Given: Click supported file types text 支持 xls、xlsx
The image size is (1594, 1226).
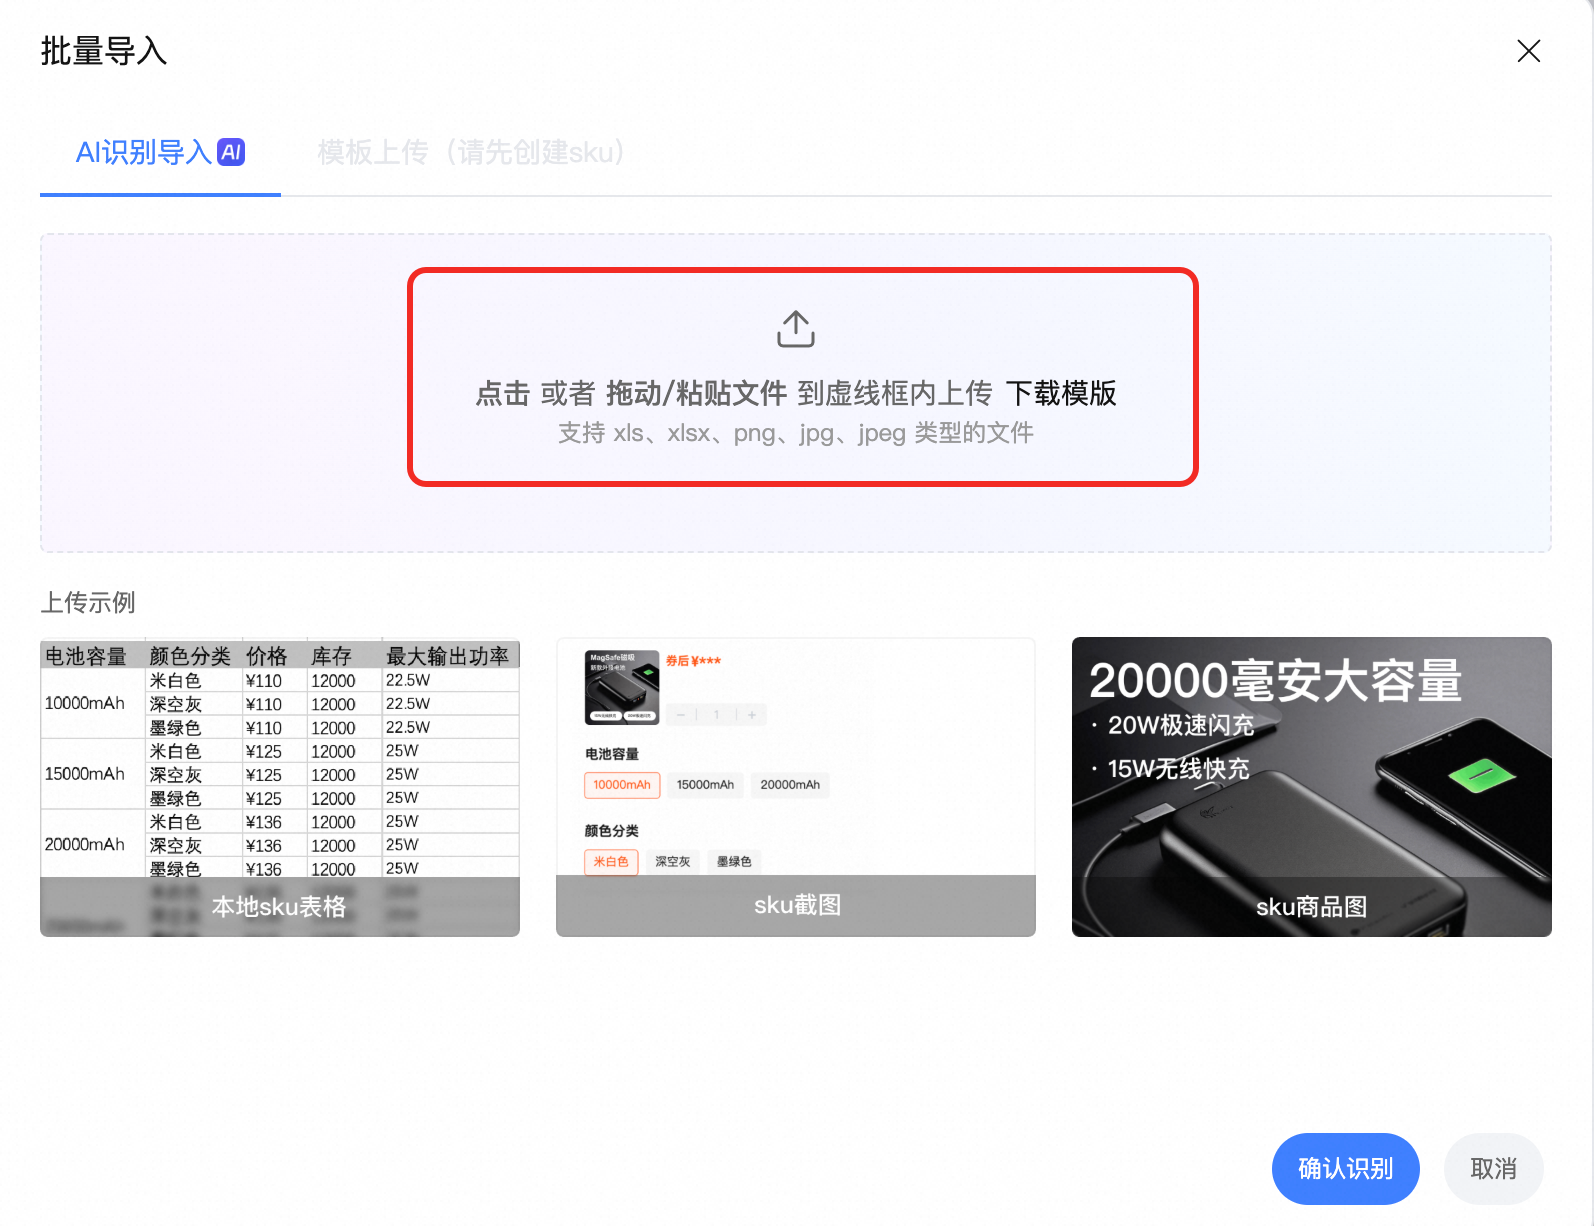Looking at the screenshot, I should (x=796, y=433).
